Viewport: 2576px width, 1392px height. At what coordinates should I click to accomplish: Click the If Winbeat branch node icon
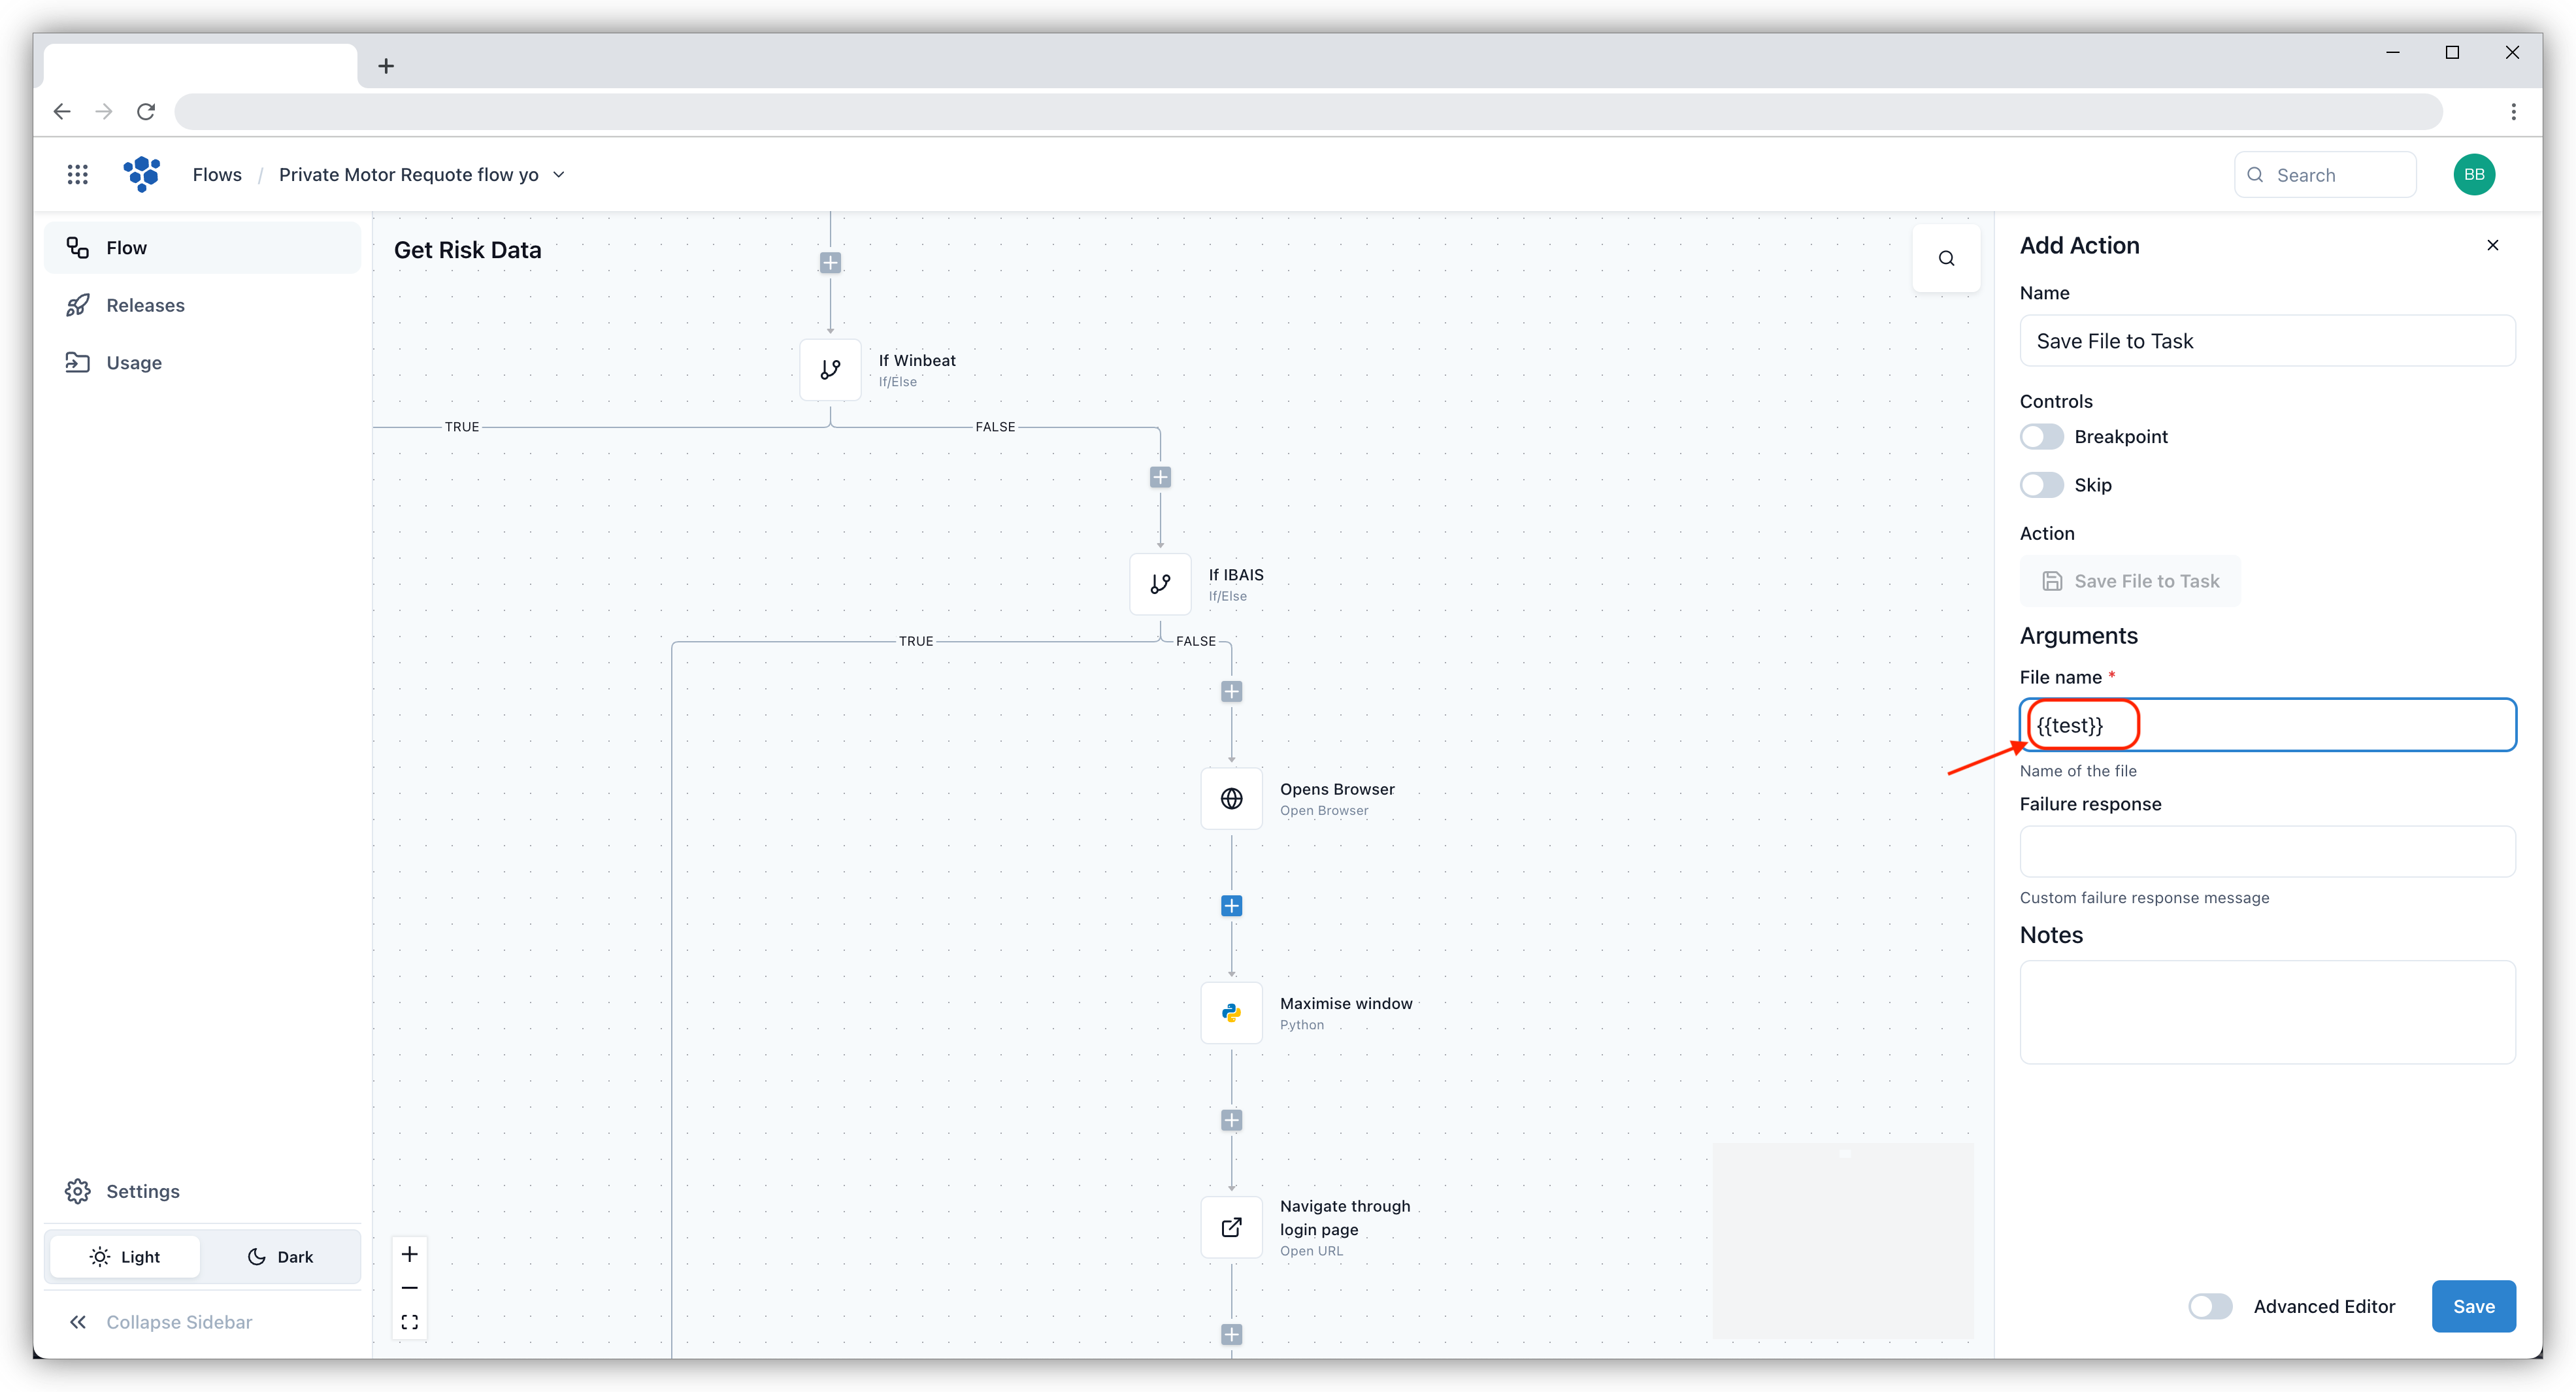click(830, 370)
